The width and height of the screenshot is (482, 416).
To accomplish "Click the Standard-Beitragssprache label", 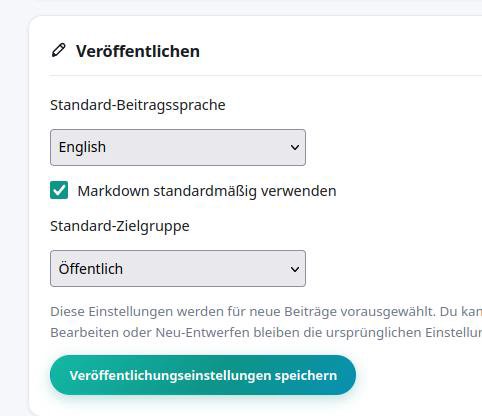I will click(138, 105).
